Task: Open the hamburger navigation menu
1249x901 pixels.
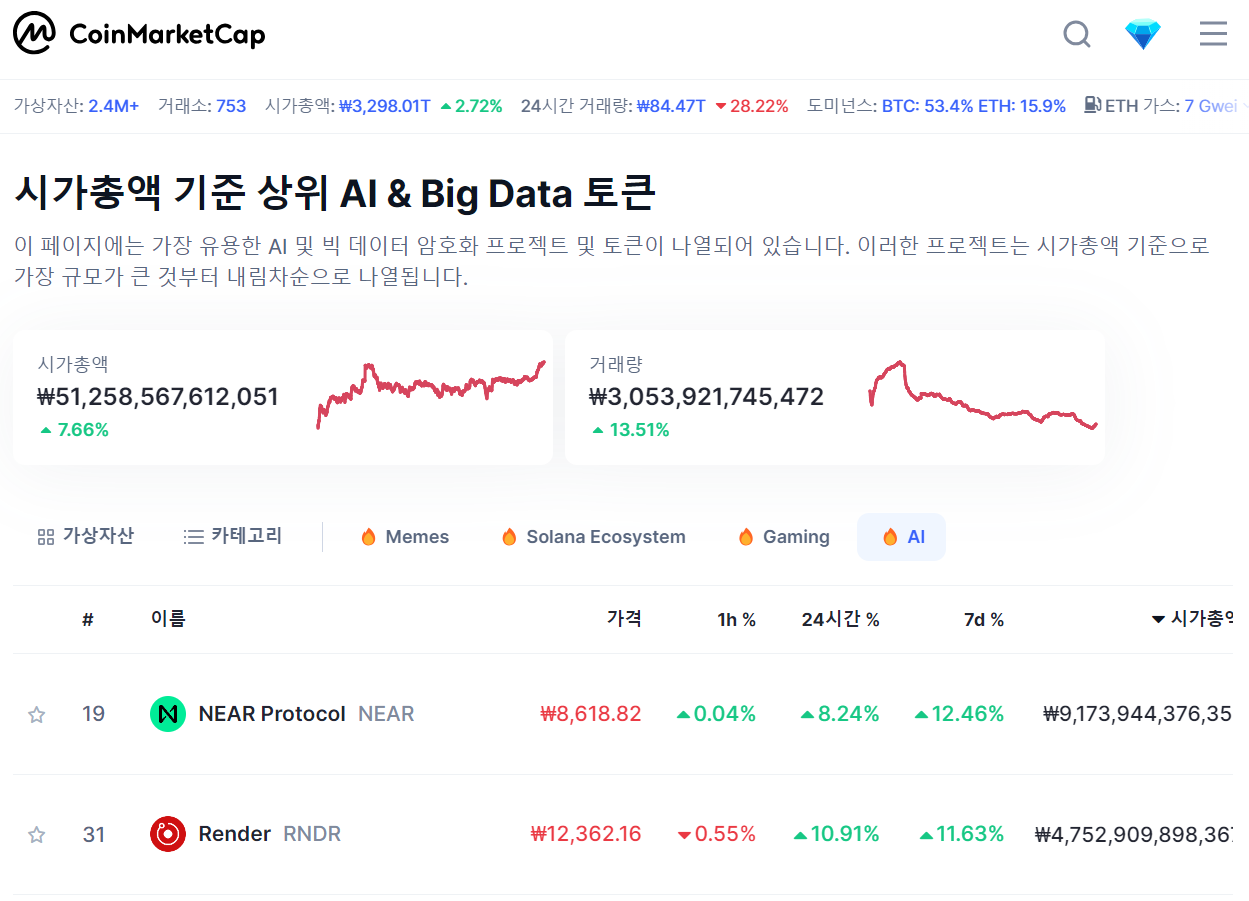Action: click(1213, 33)
